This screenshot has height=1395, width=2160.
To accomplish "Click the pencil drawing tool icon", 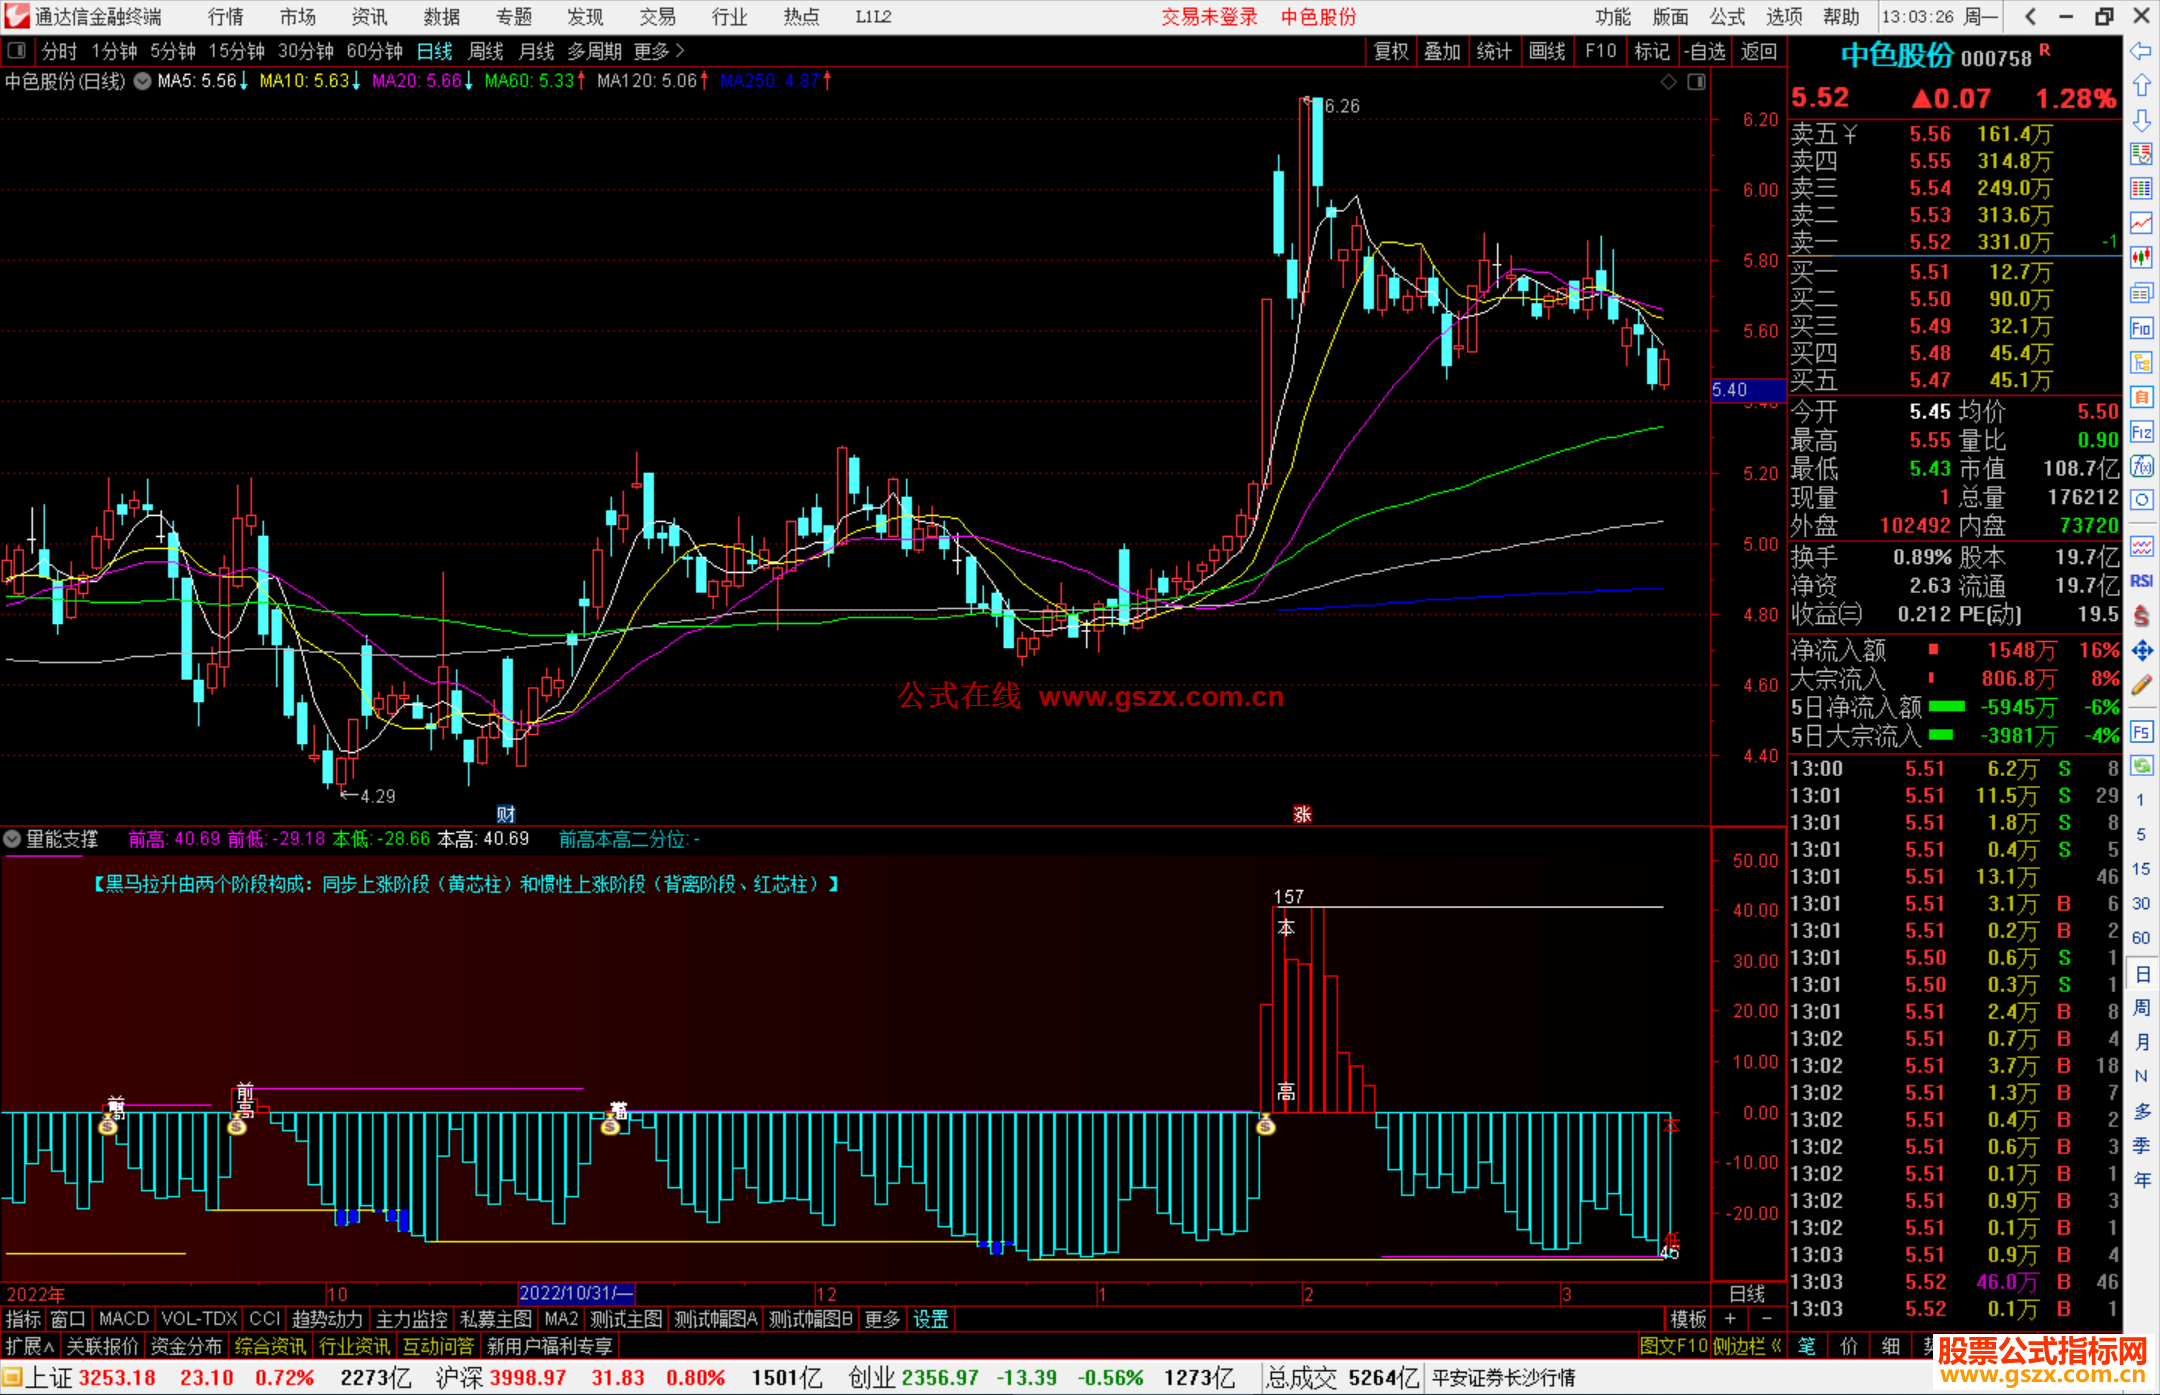I will click(2141, 685).
